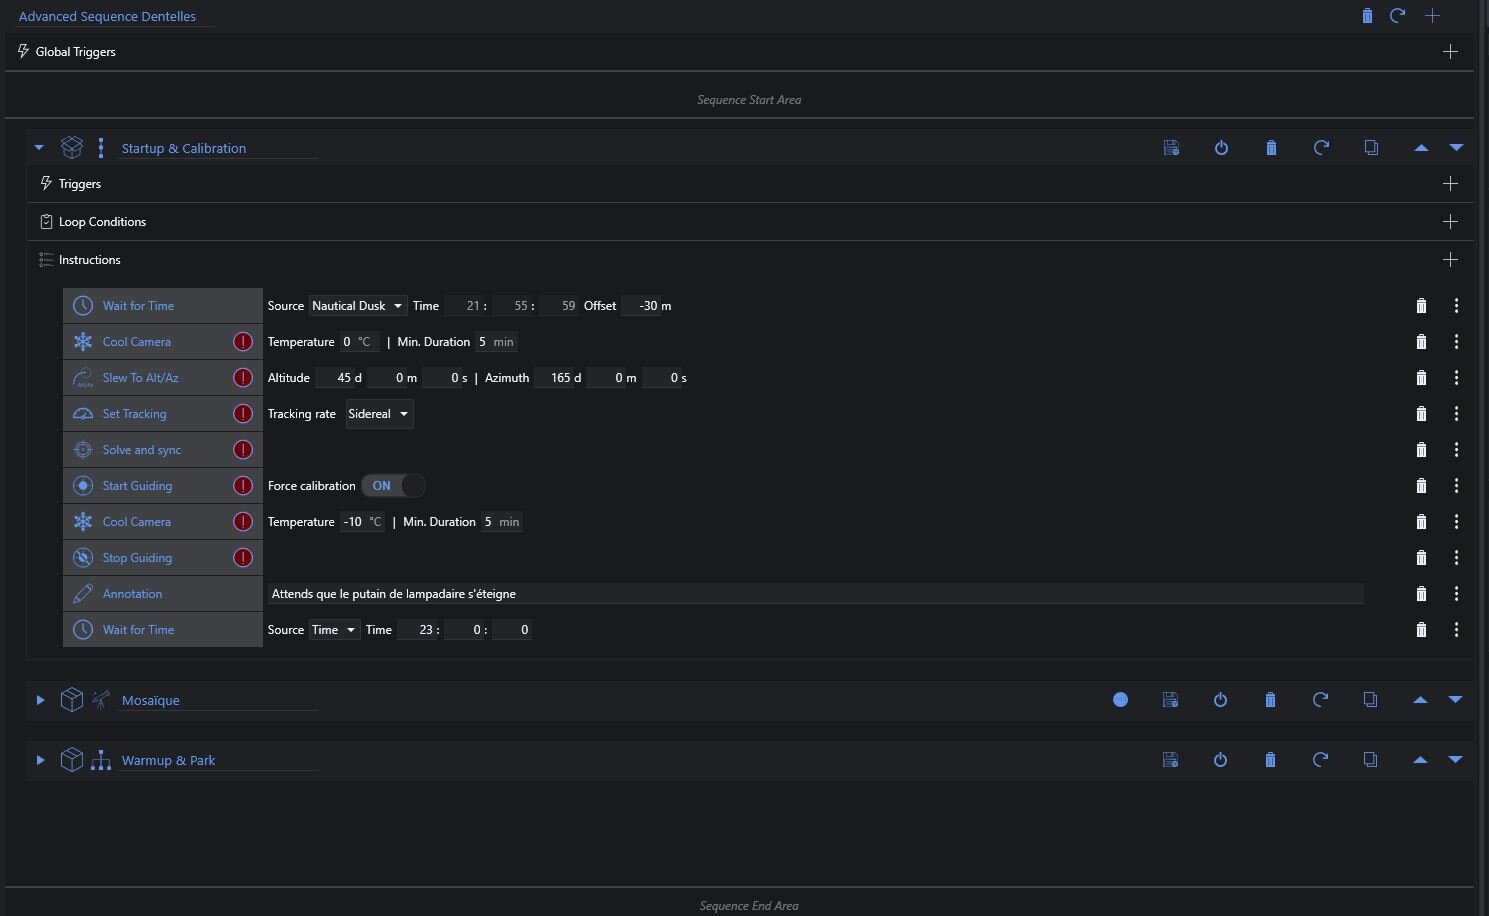Image resolution: width=1489 pixels, height=916 pixels.
Task: Delete the whole Advanced Sequence Dentelles
Action: coord(1367,15)
